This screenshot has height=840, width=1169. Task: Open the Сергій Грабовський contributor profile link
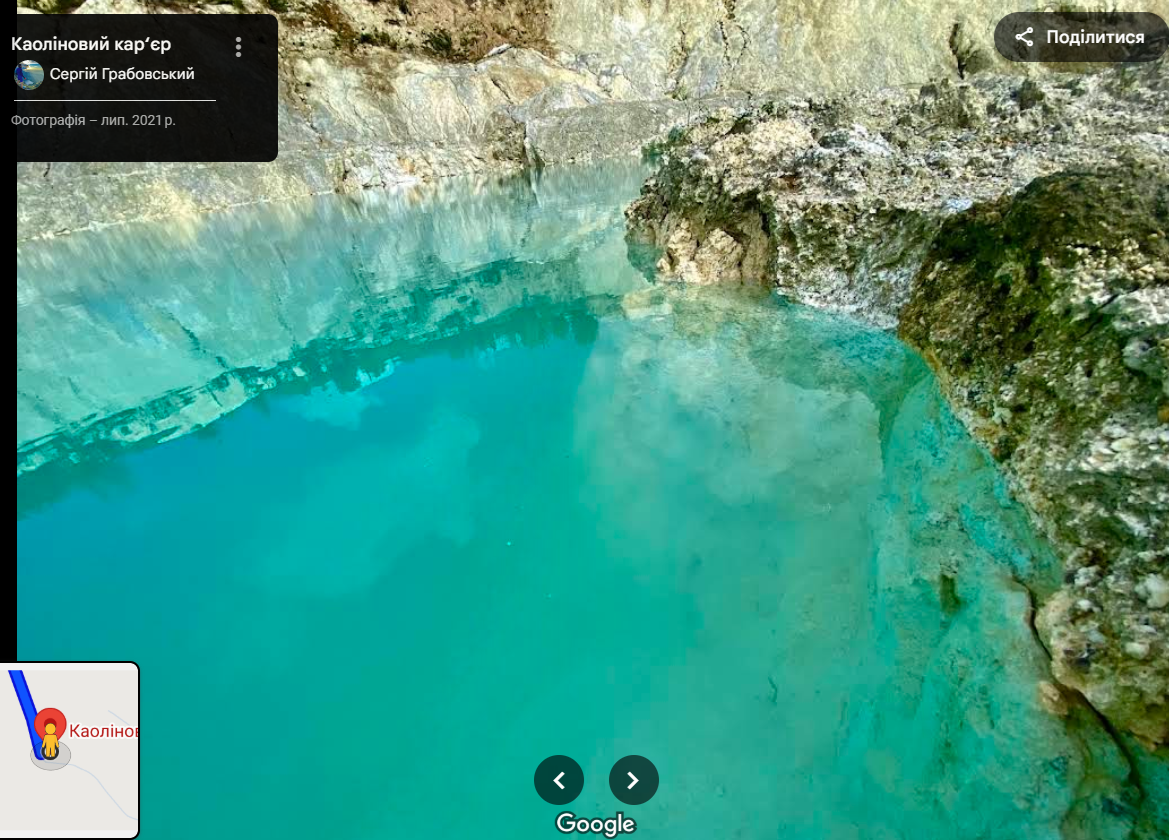pos(122,75)
